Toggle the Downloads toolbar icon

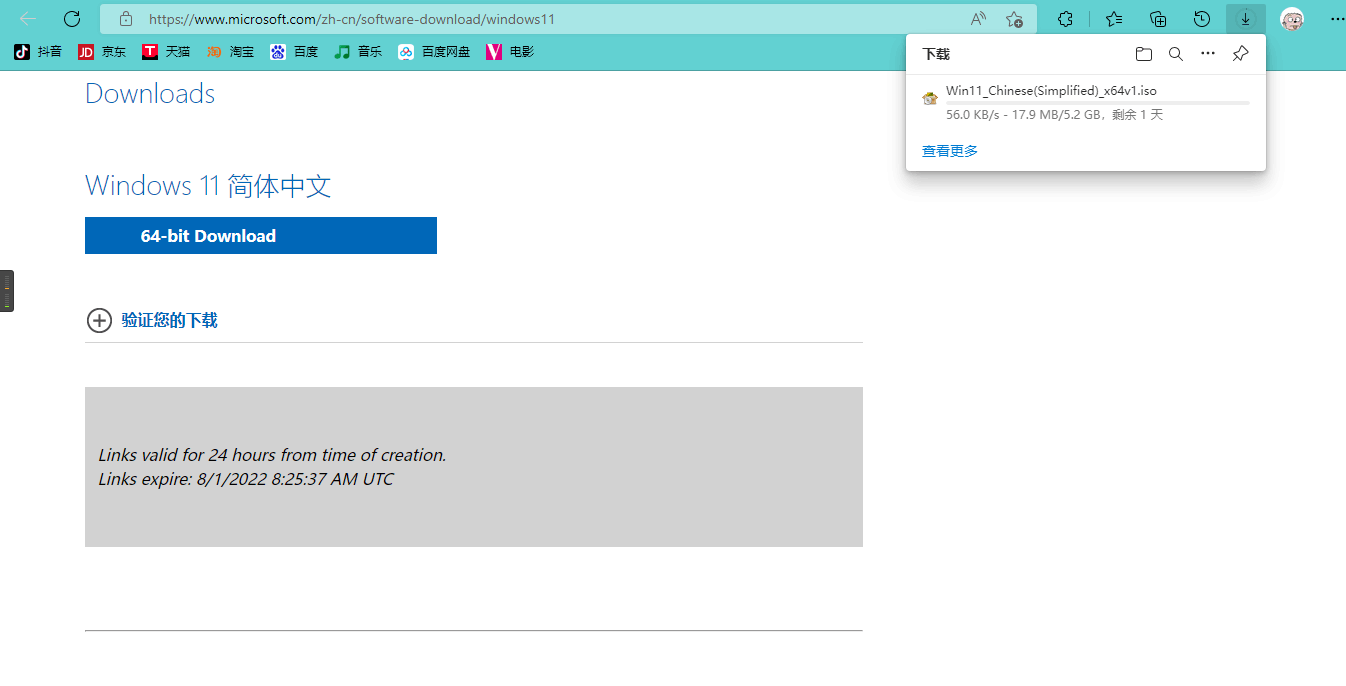[1246, 19]
